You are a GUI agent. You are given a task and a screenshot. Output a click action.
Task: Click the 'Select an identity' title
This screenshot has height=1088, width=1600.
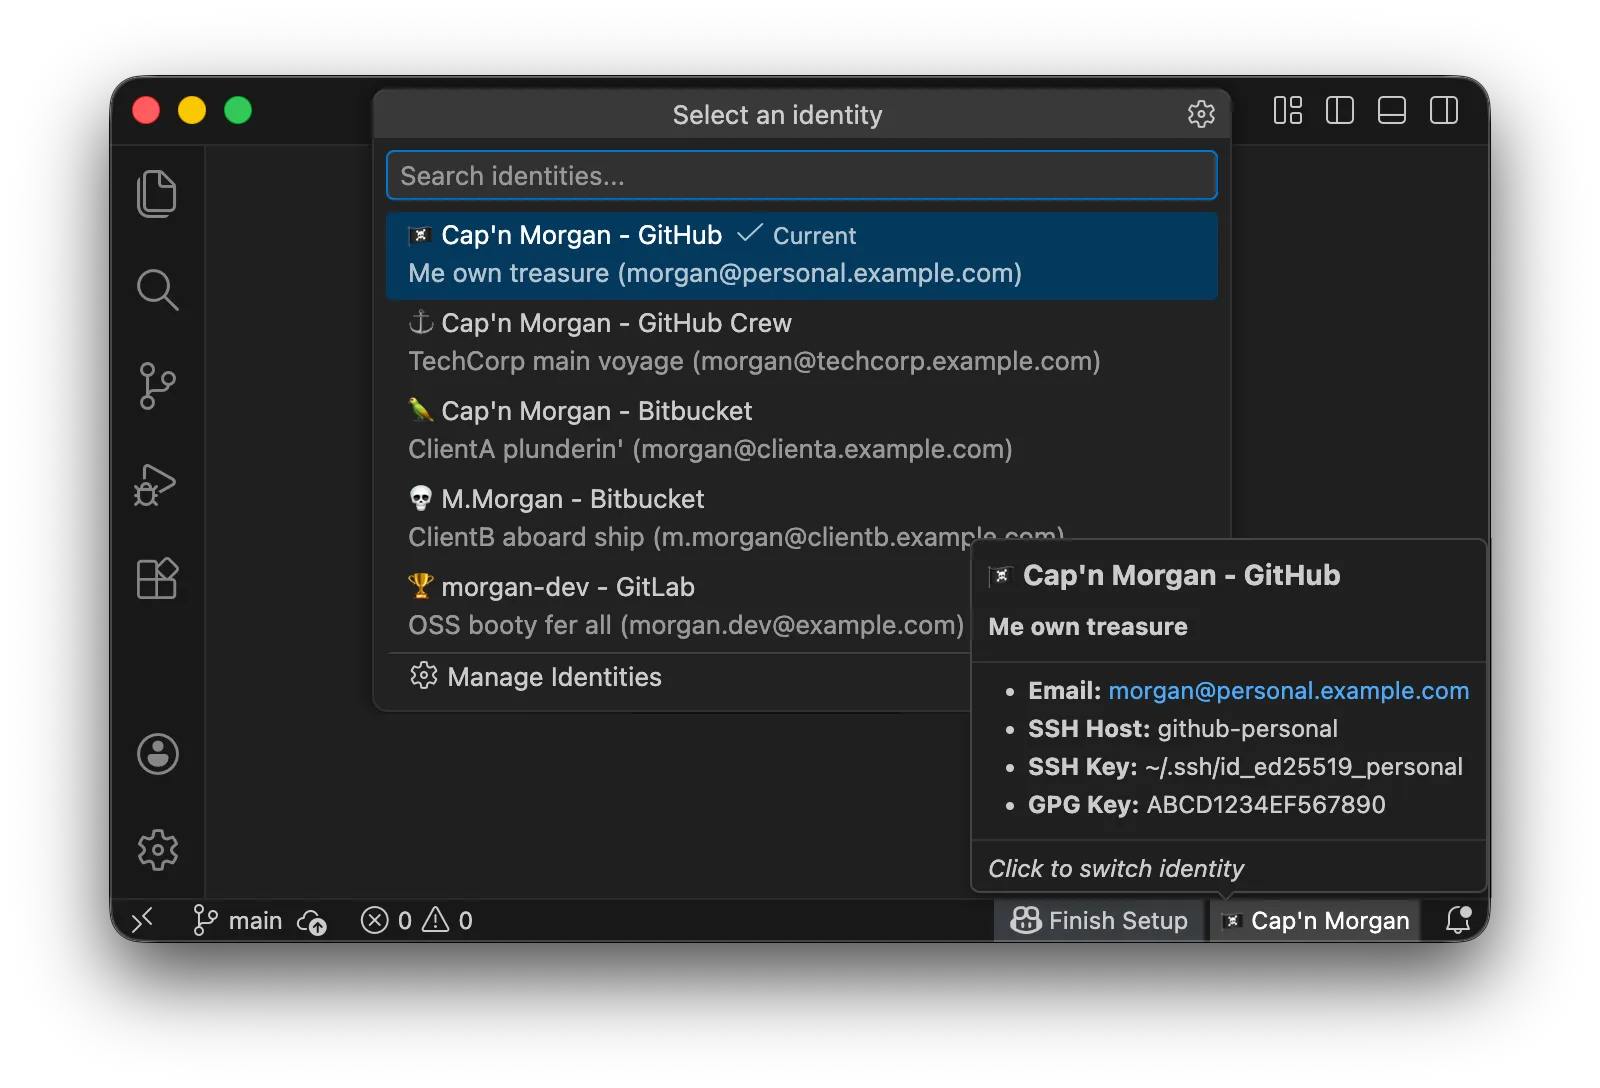click(x=777, y=115)
